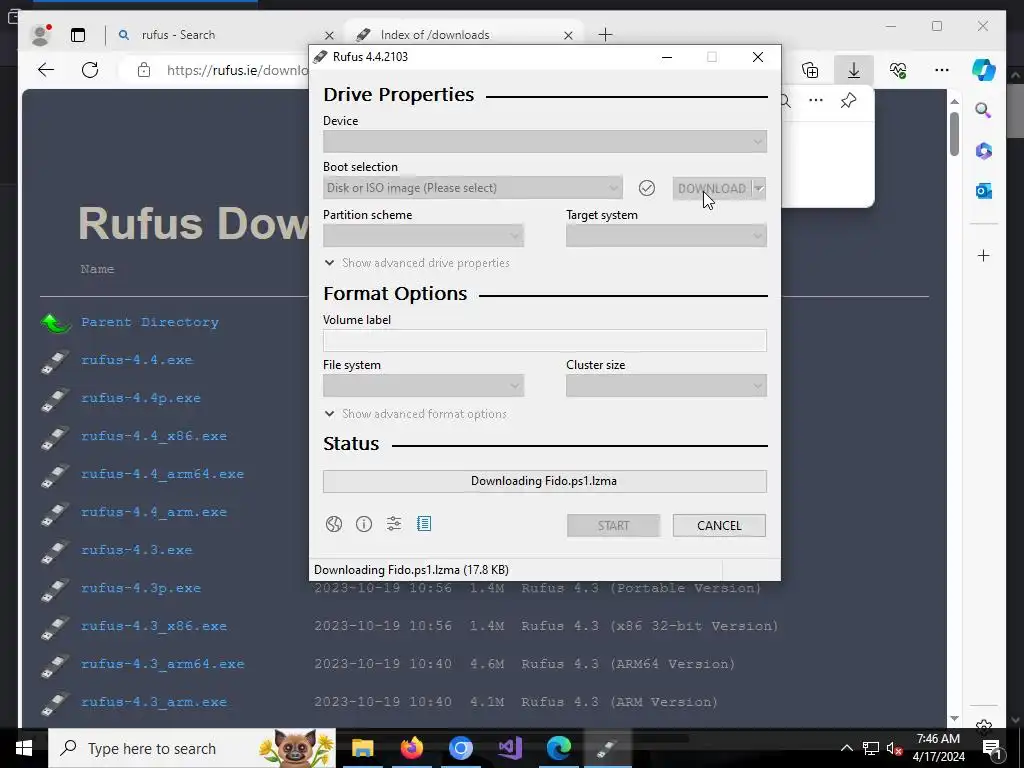1024x768 pixels.
Task: Click the page vertical scrollbar thumb
Action: pos(954,134)
